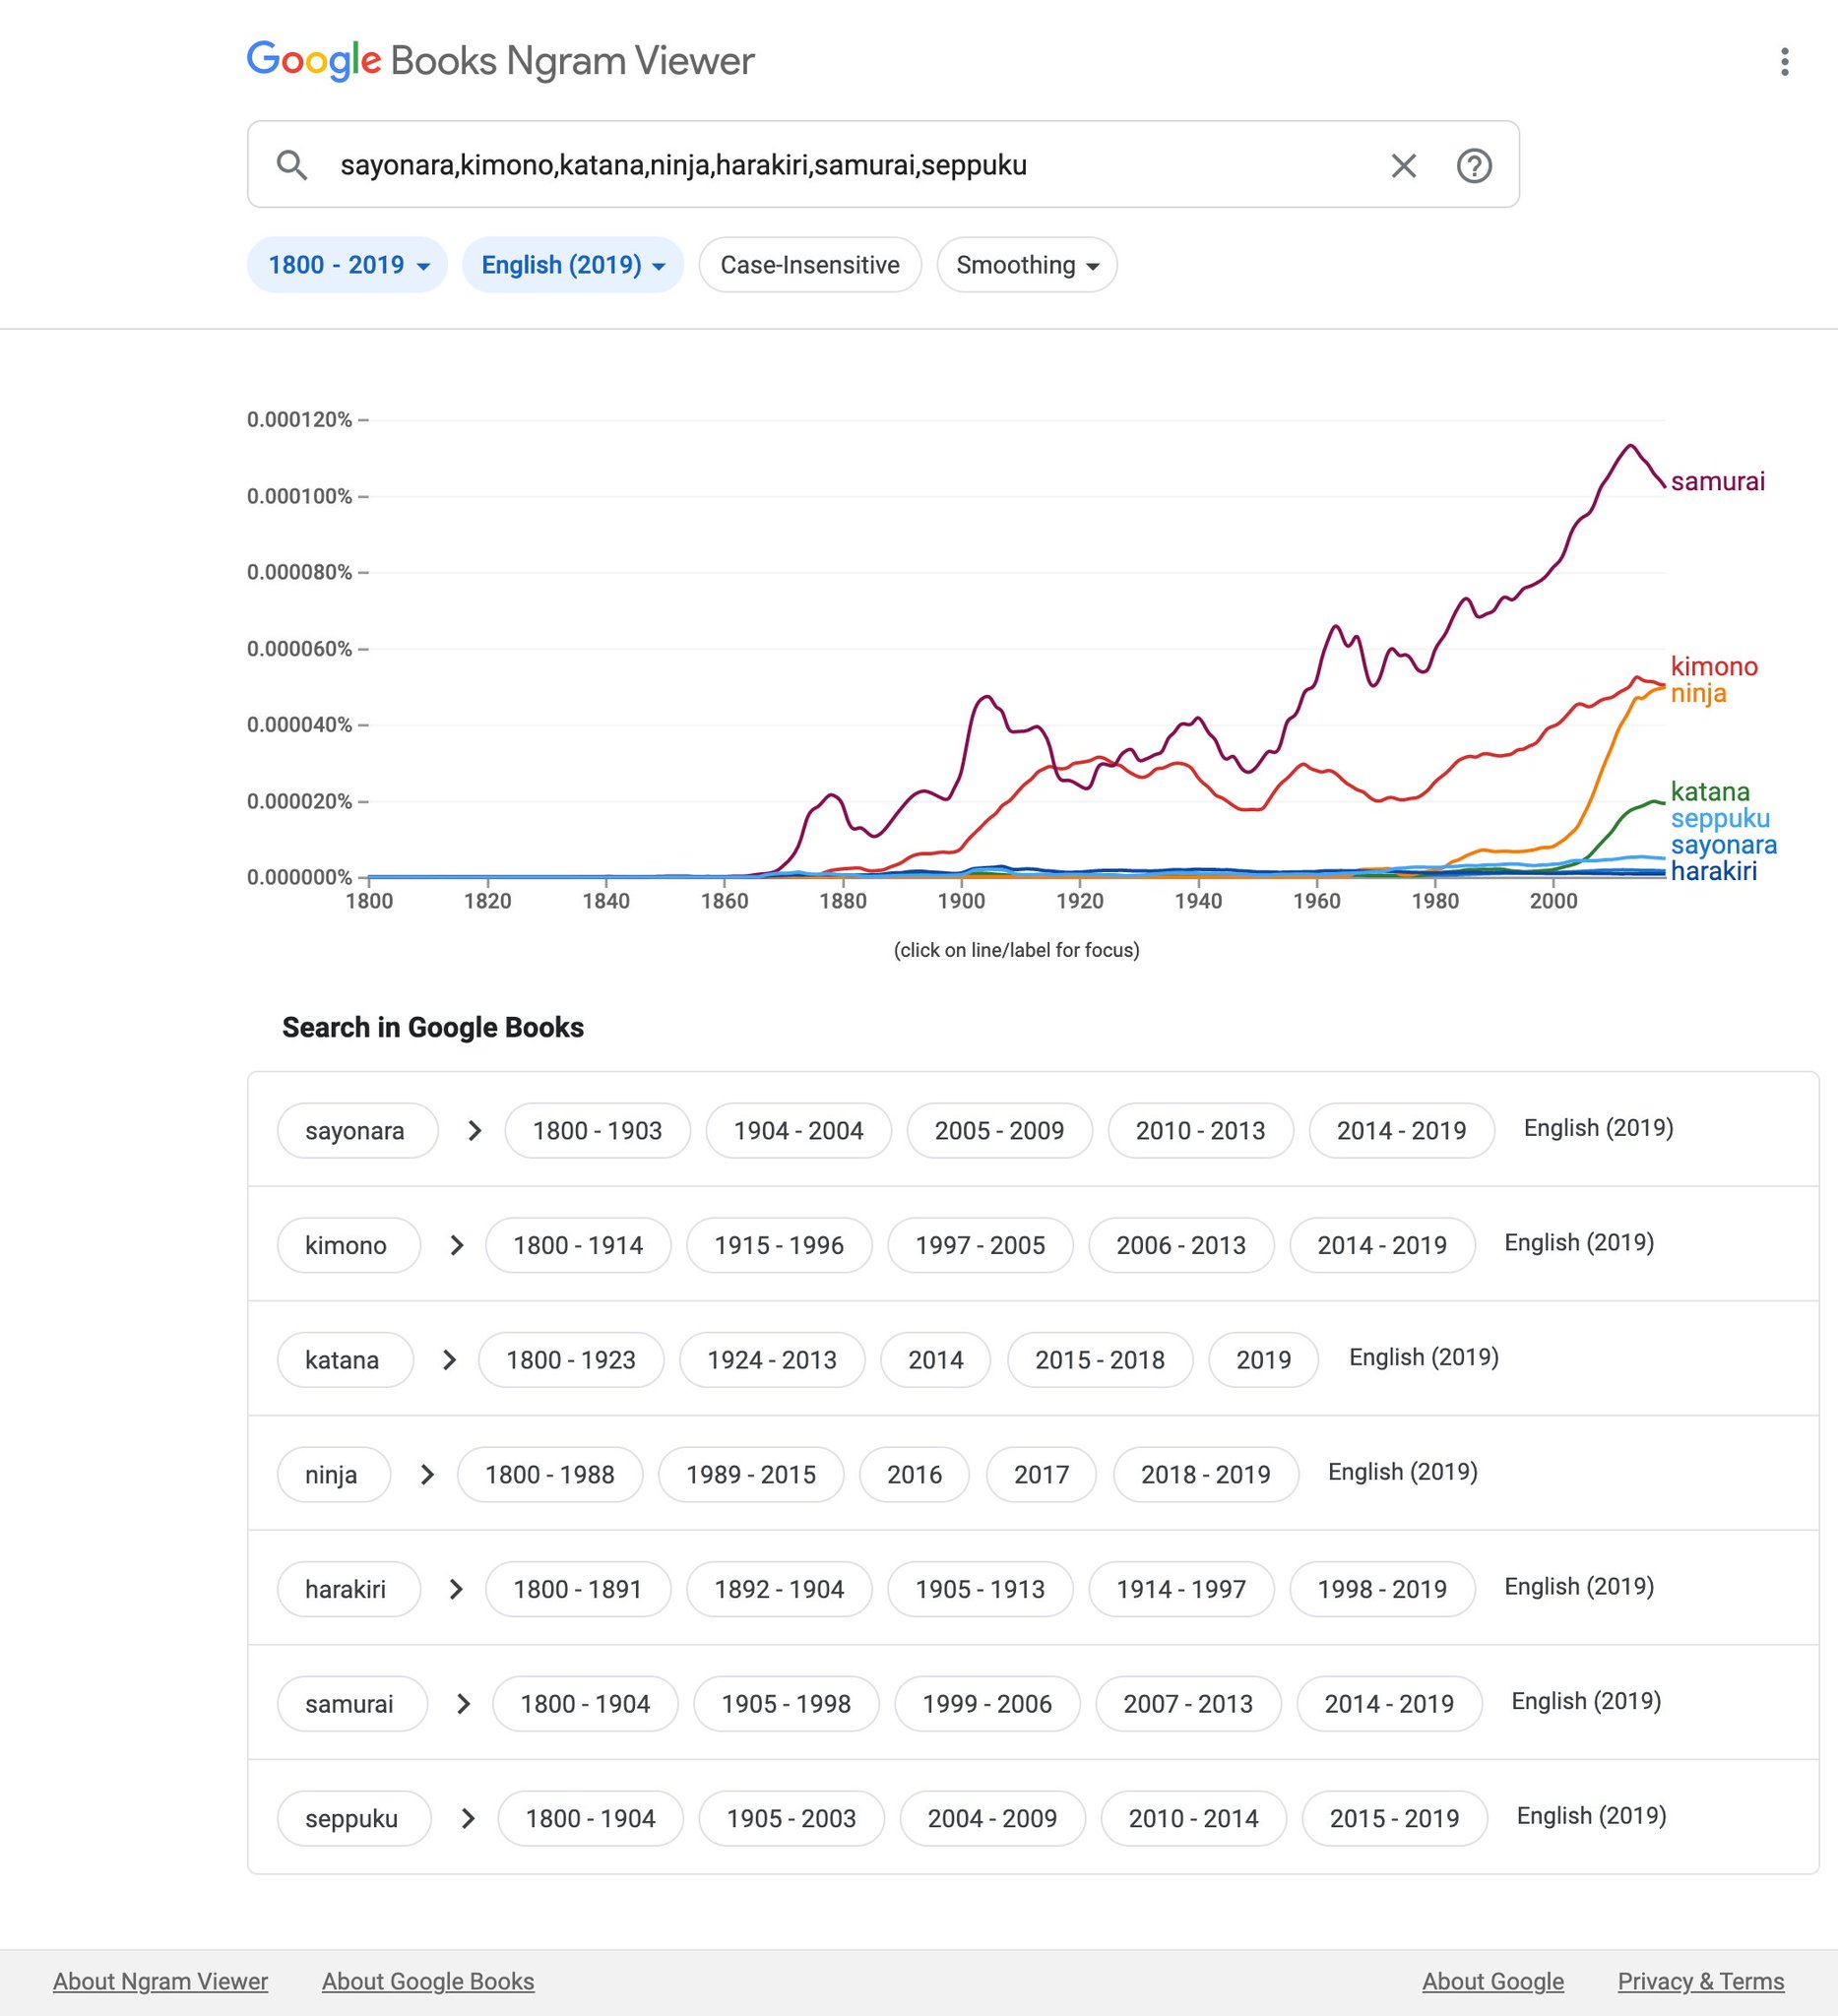This screenshot has width=1838, height=2016.
Task: Open the Smoothing dropdown
Action: (x=1027, y=265)
